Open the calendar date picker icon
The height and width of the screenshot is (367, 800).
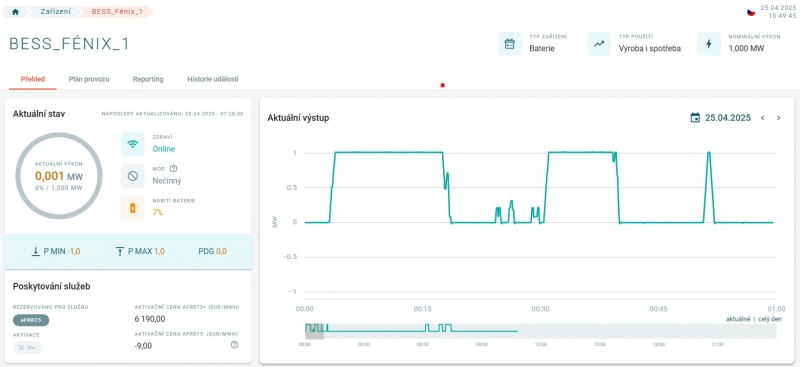point(695,118)
